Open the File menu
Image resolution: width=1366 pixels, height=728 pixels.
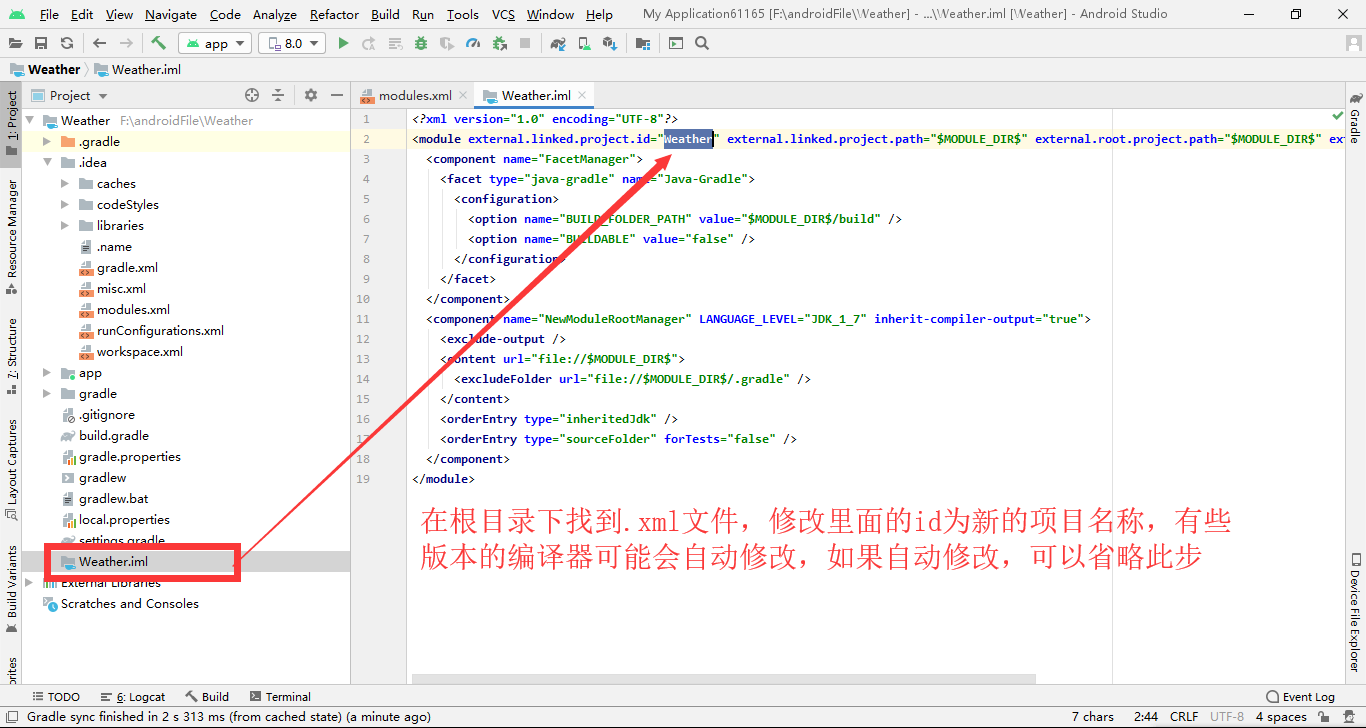point(49,14)
